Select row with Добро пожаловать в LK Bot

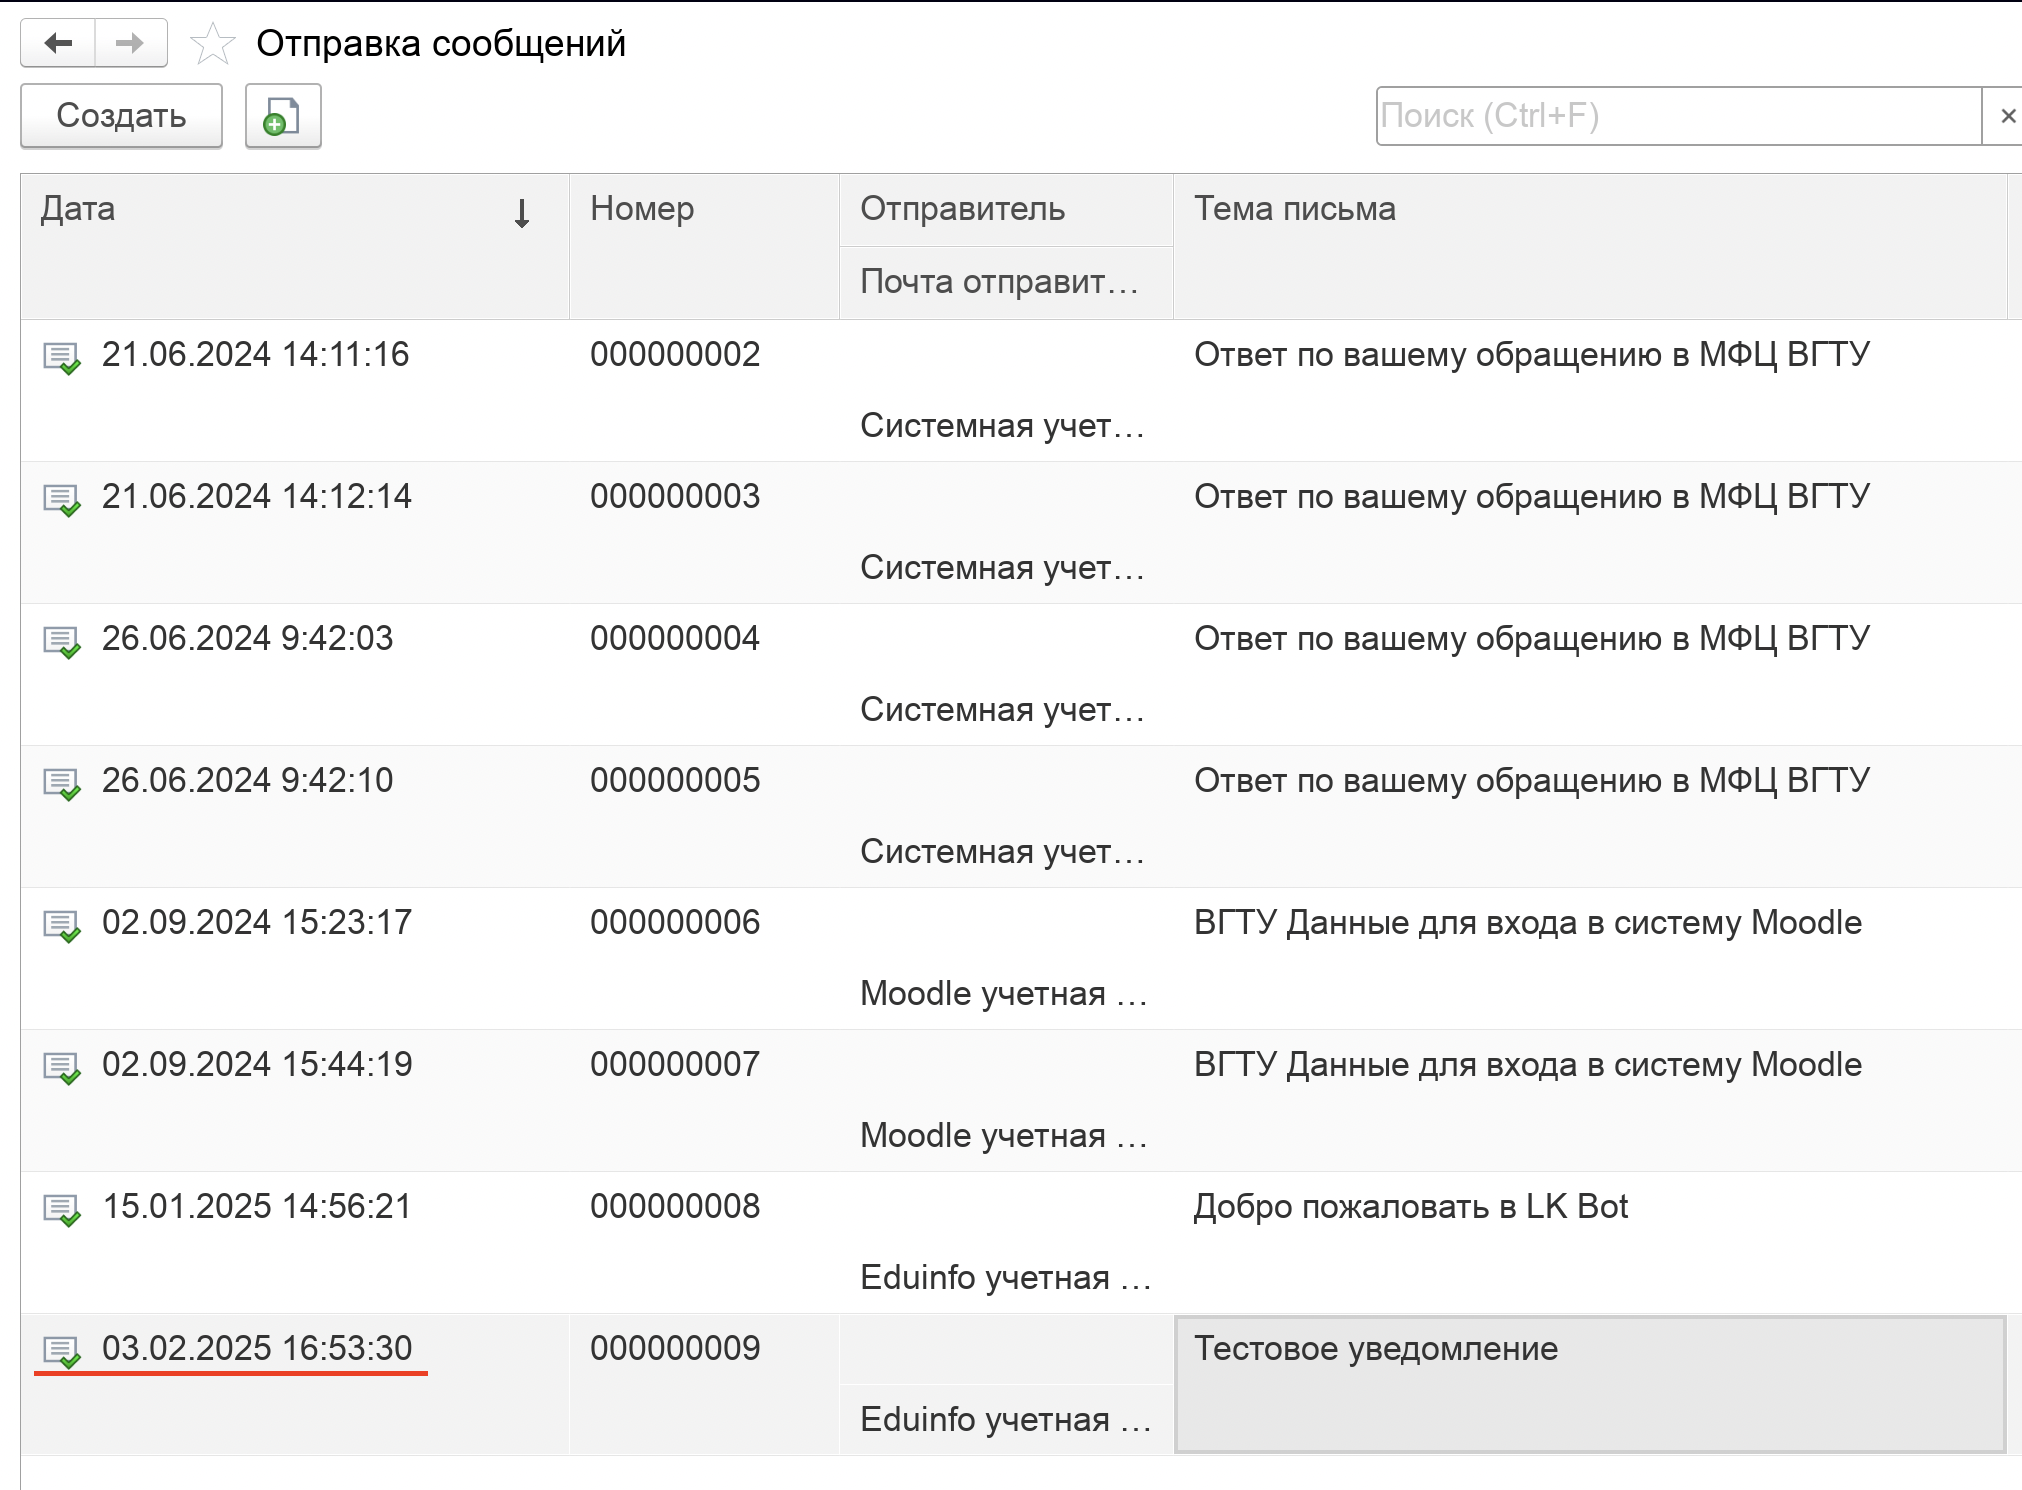(1410, 1207)
